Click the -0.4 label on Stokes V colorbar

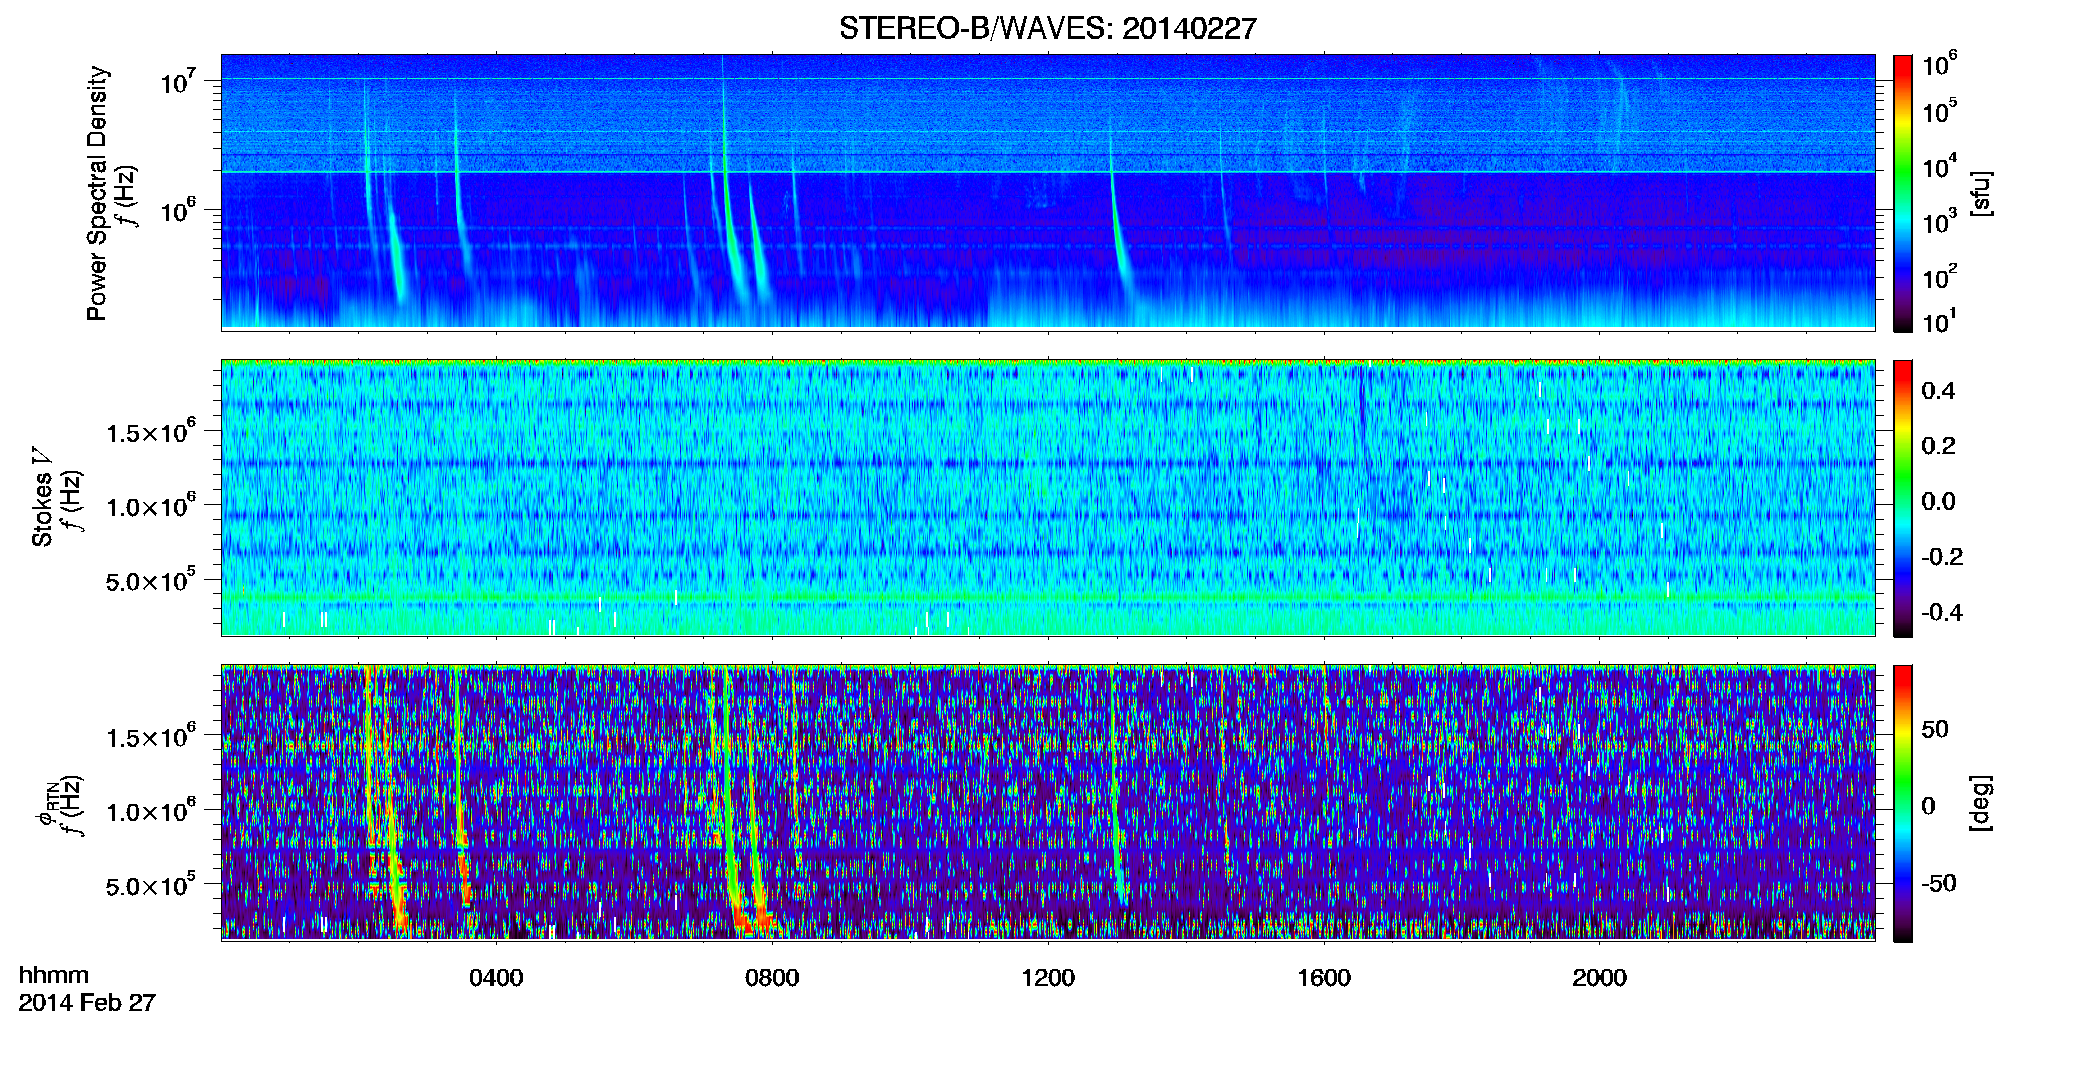(x=1941, y=612)
